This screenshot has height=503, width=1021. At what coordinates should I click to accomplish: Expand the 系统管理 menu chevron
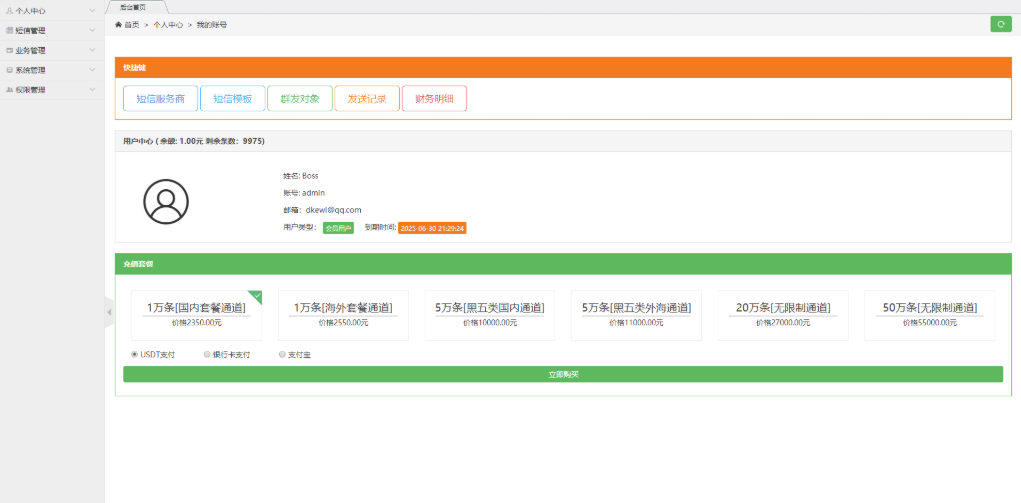tap(92, 70)
